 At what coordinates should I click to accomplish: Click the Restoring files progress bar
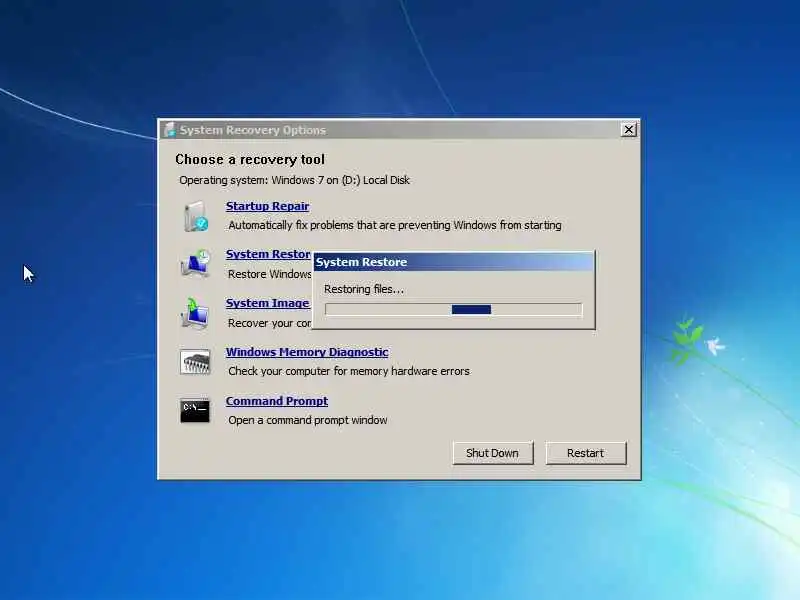454,310
